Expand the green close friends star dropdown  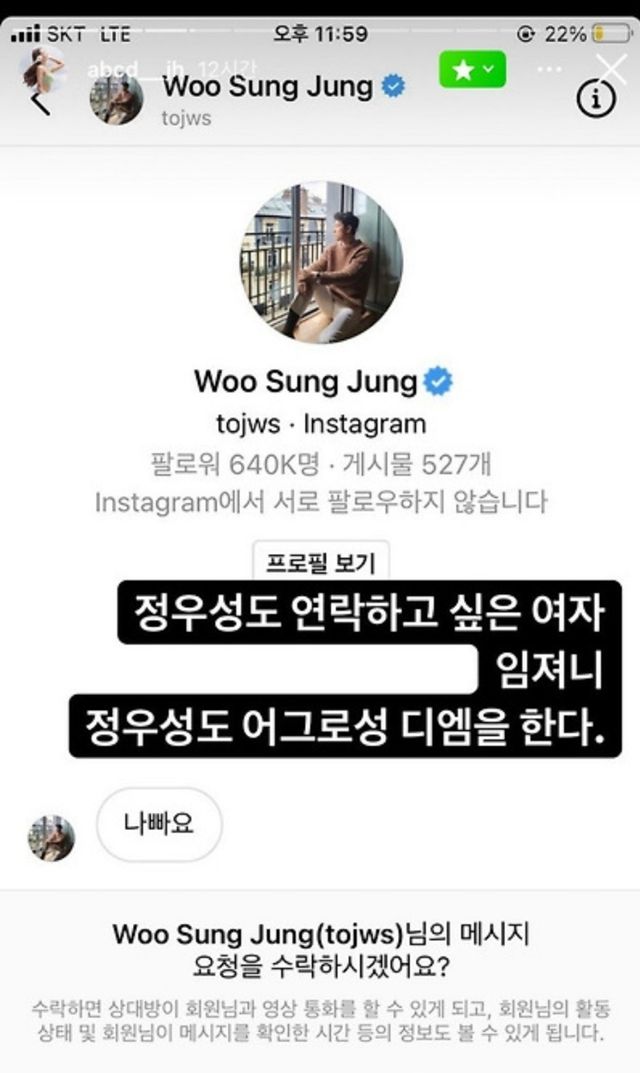472,69
